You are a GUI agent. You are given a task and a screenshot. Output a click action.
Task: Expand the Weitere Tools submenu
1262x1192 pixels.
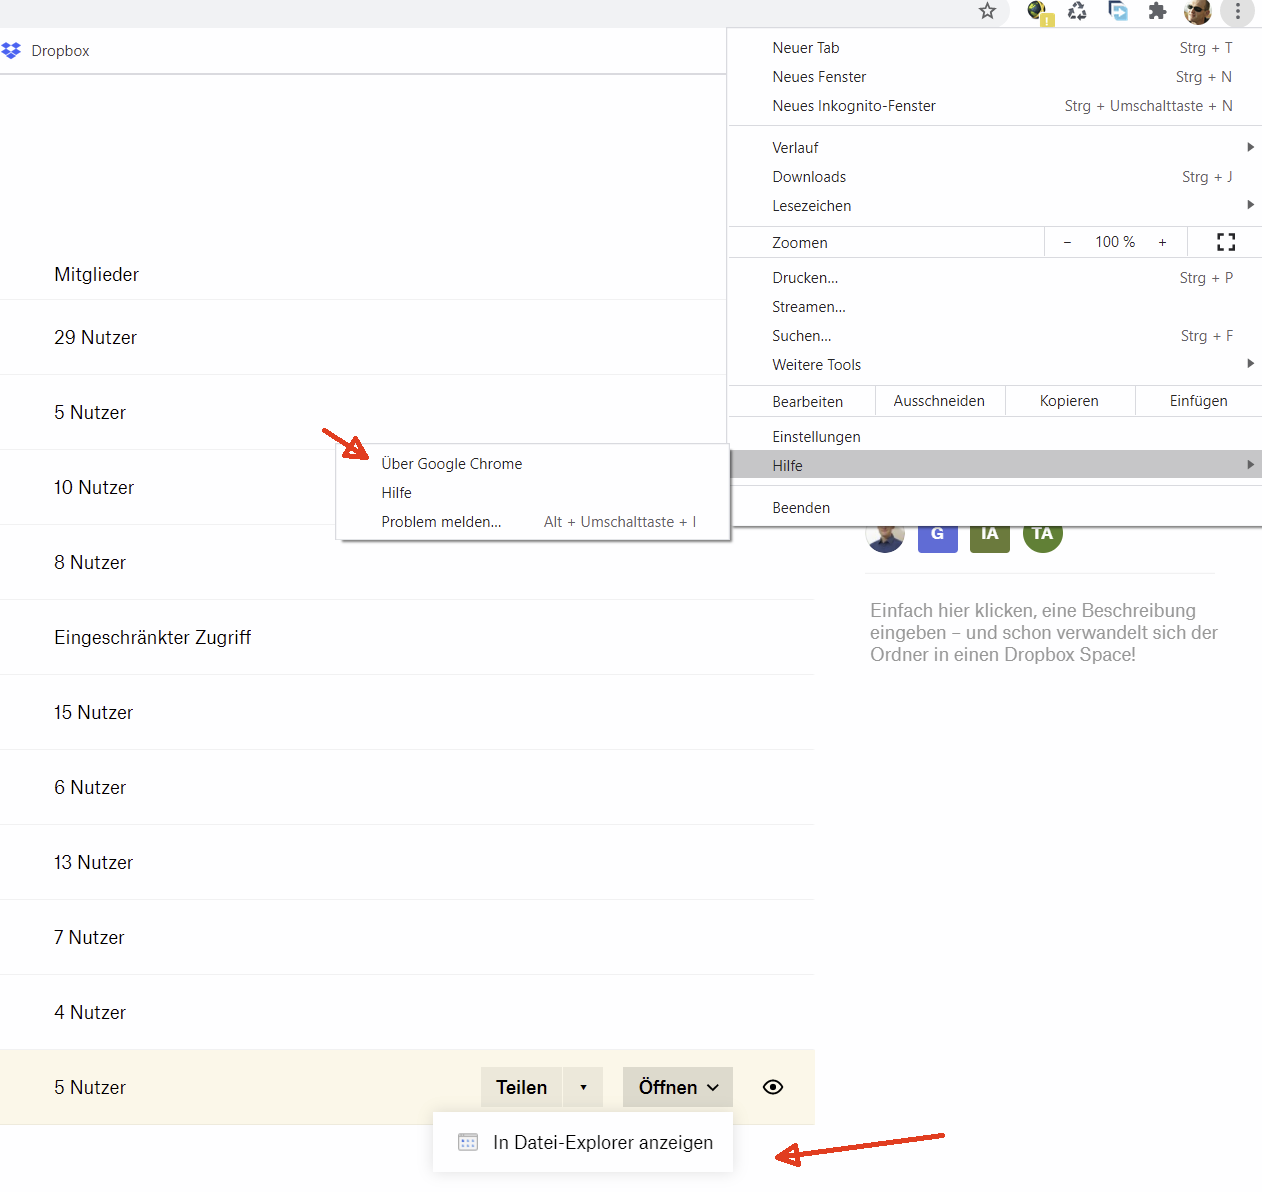tap(995, 365)
